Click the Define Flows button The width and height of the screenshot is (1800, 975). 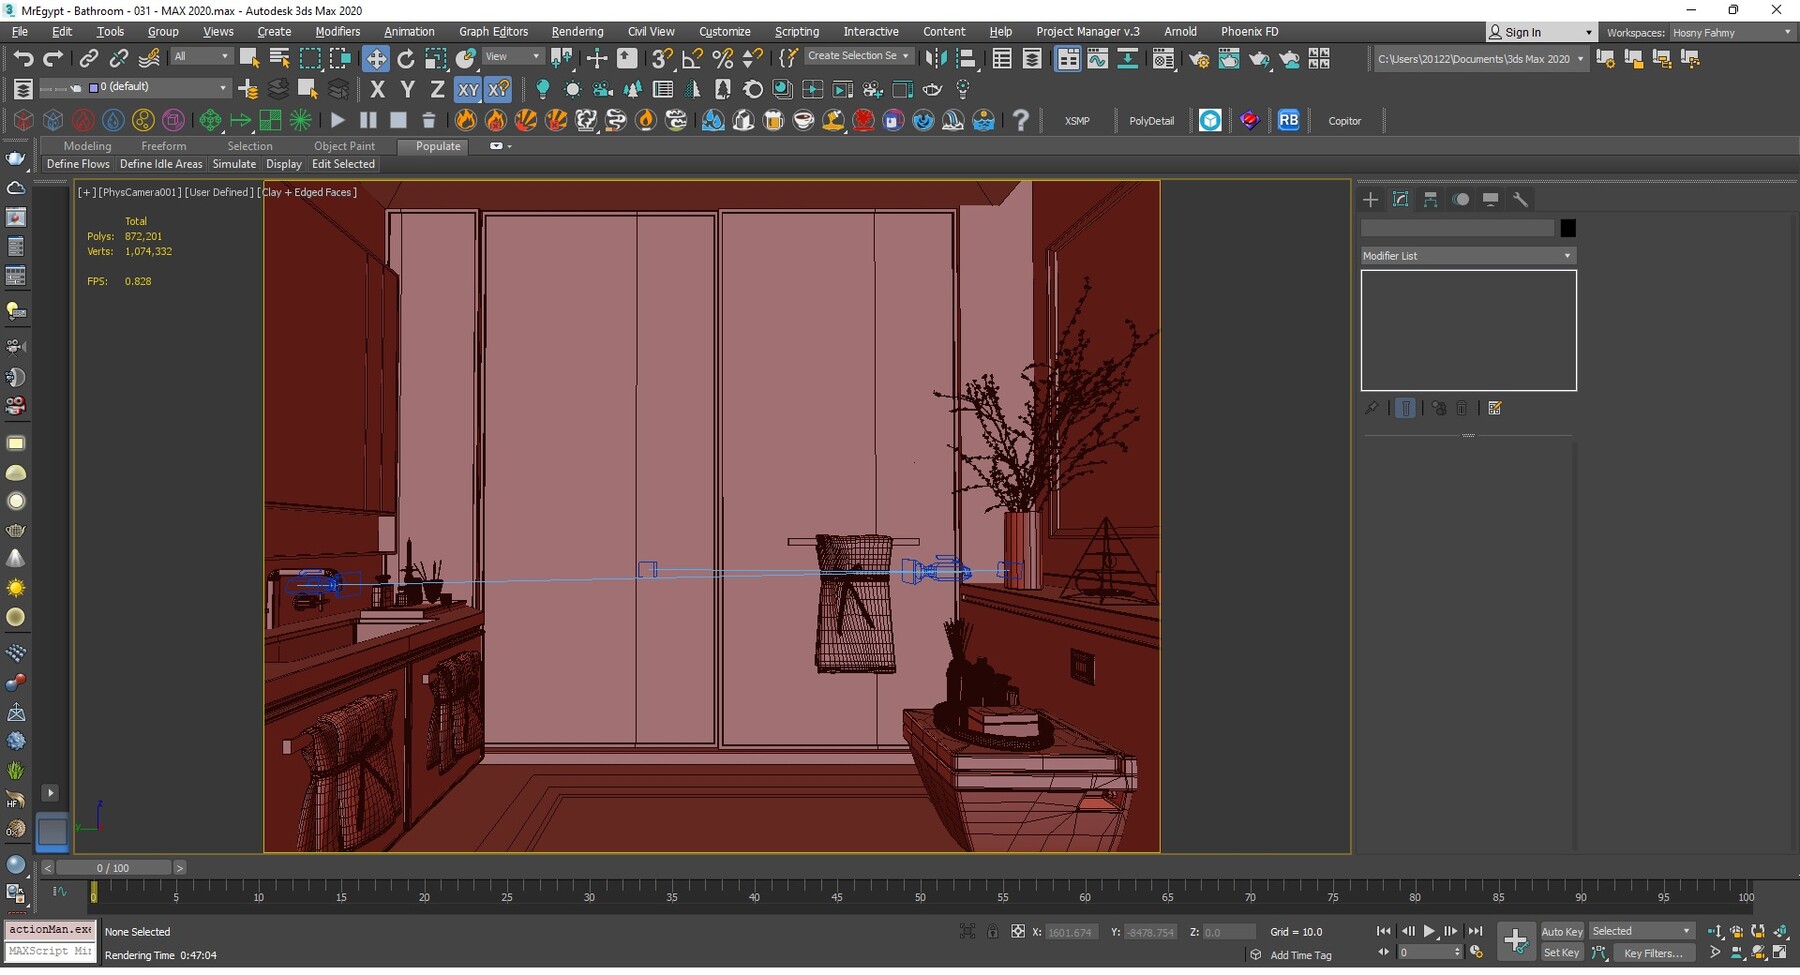point(78,164)
